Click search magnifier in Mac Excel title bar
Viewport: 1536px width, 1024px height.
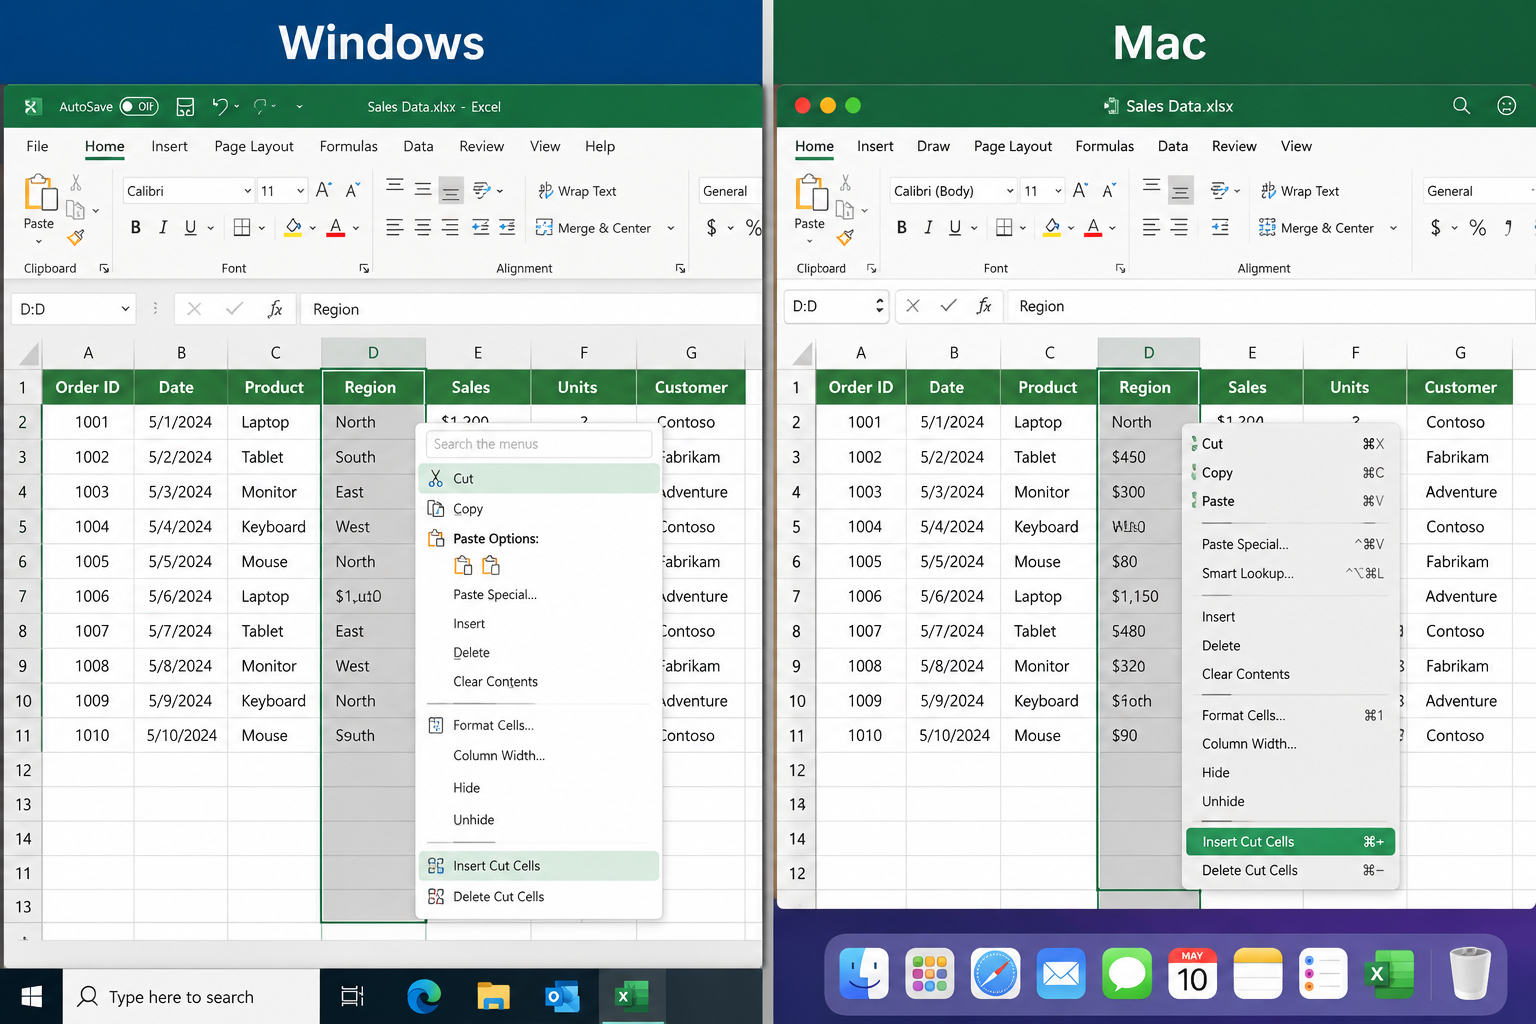click(x=1461, y=106)
